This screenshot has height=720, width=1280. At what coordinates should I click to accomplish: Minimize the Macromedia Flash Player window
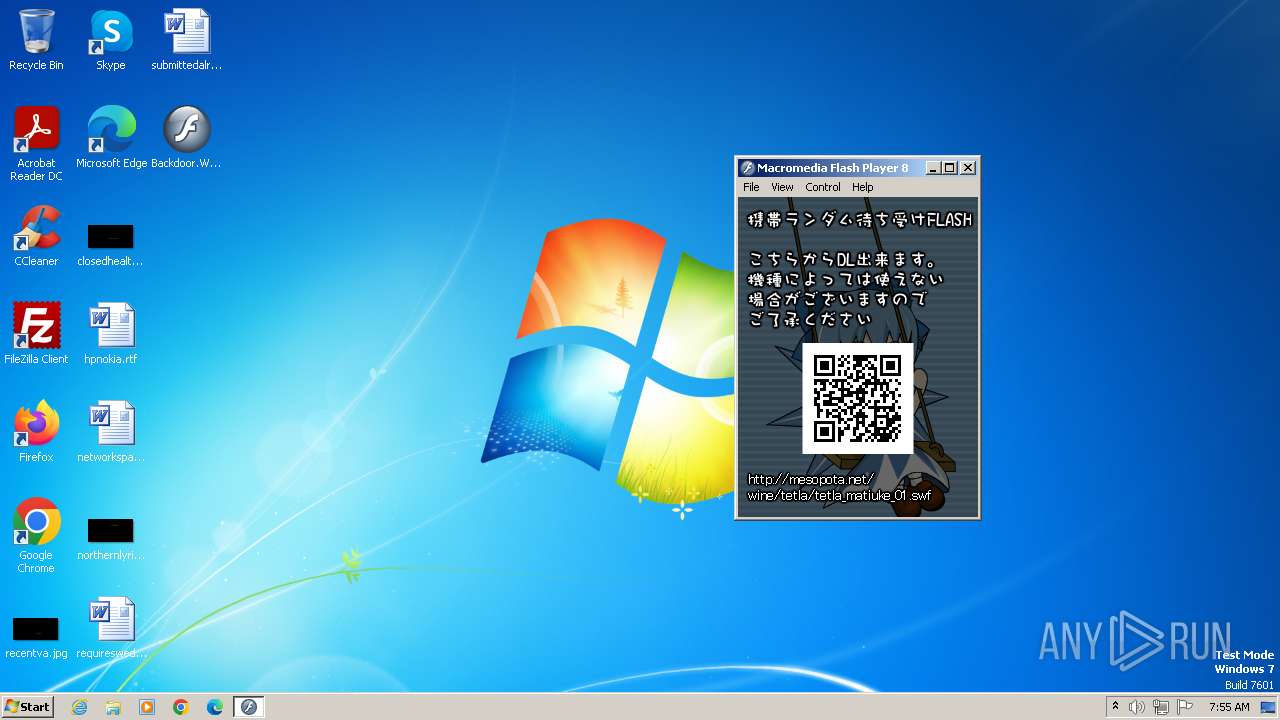coord(933,168)
